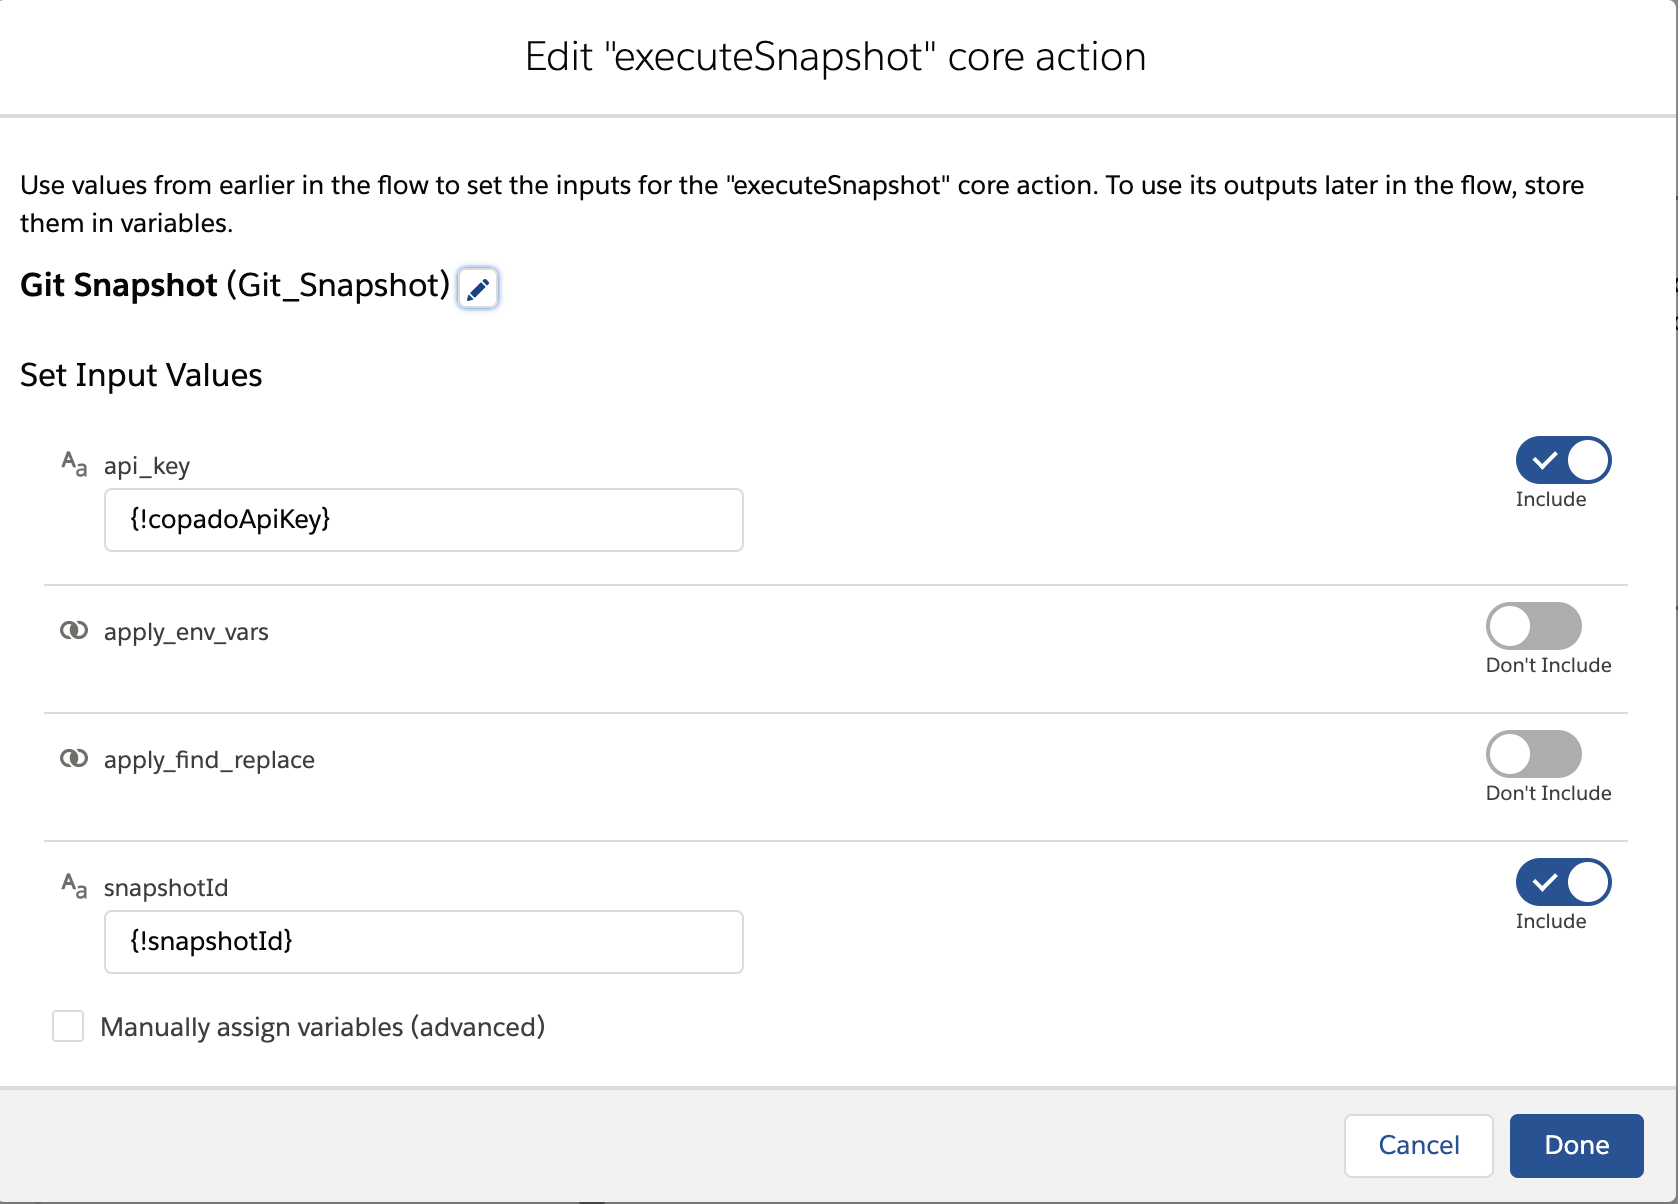Enable the apply_find_replace include toggle

click(x=1534, y=755)
